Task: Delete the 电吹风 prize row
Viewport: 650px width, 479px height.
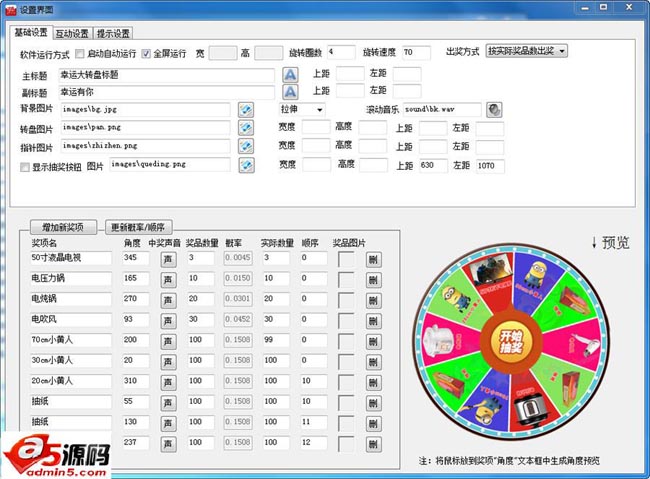Action: click(374, 321)
